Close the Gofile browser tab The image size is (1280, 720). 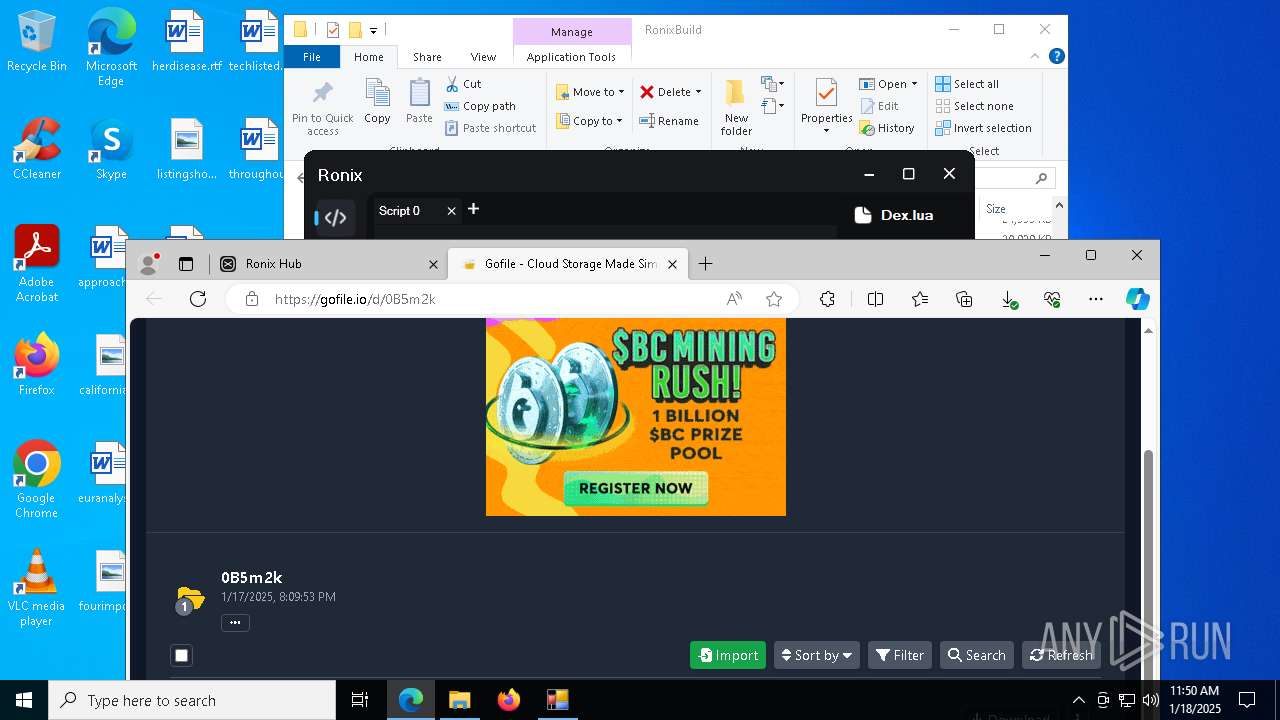coord(672,264)
